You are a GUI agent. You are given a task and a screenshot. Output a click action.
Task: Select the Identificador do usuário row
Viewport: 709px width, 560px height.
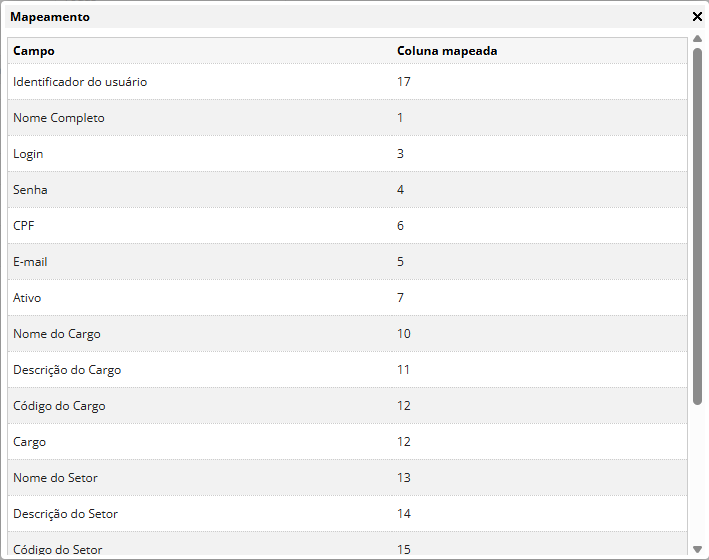(80, 82)
